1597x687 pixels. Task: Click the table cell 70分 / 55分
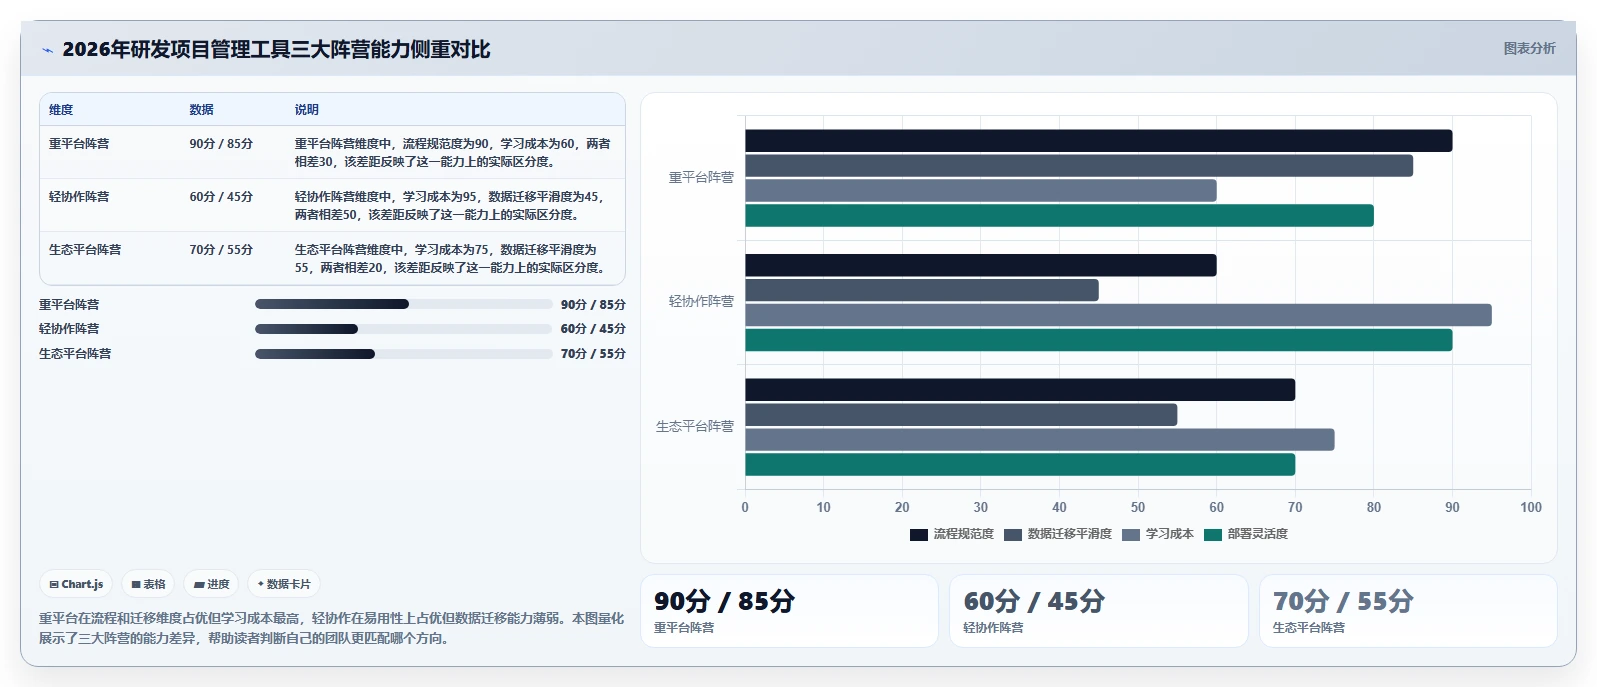[221, 250]
